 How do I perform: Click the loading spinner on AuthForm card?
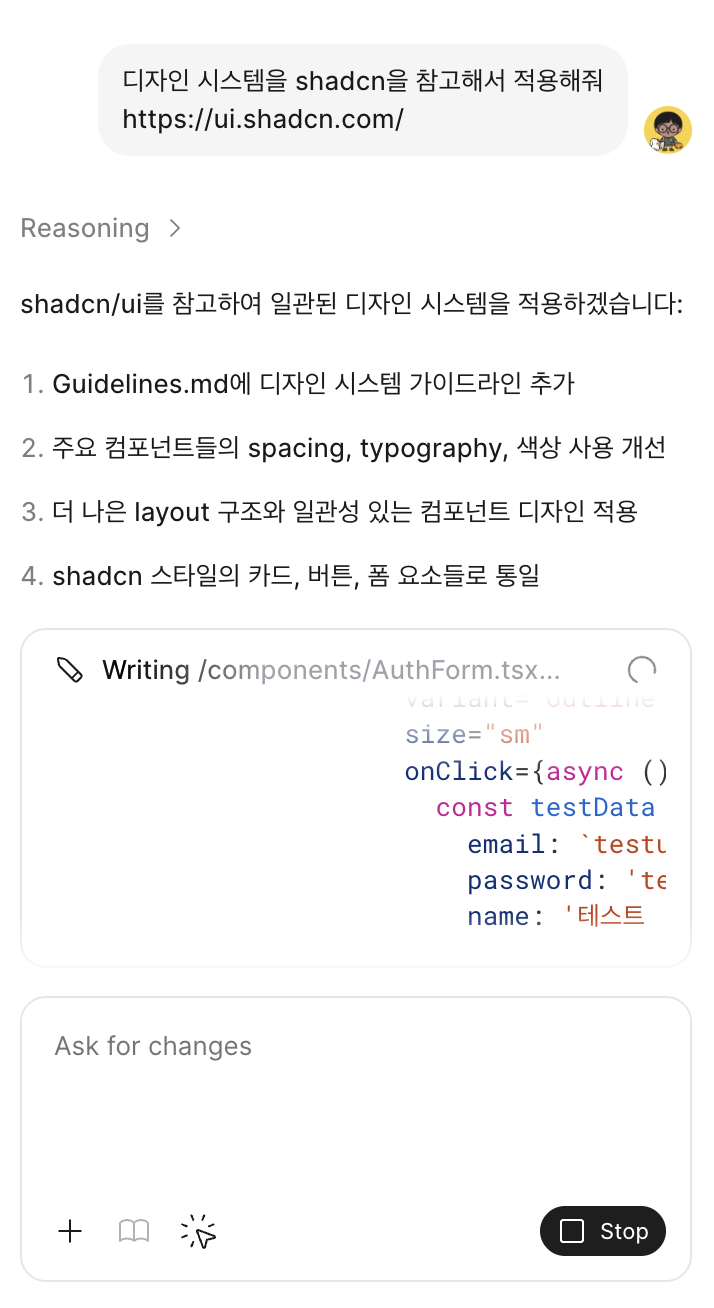pos(641,670)
